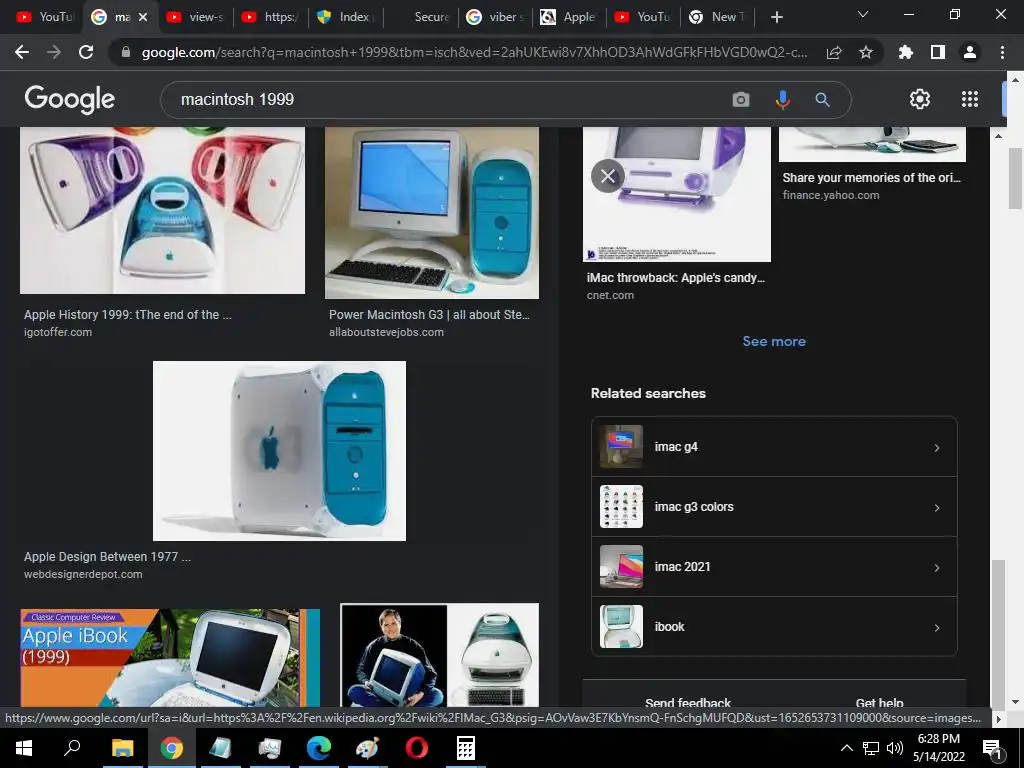Switch to the Index tab
1024x768 pixels.
coord(345,17)
